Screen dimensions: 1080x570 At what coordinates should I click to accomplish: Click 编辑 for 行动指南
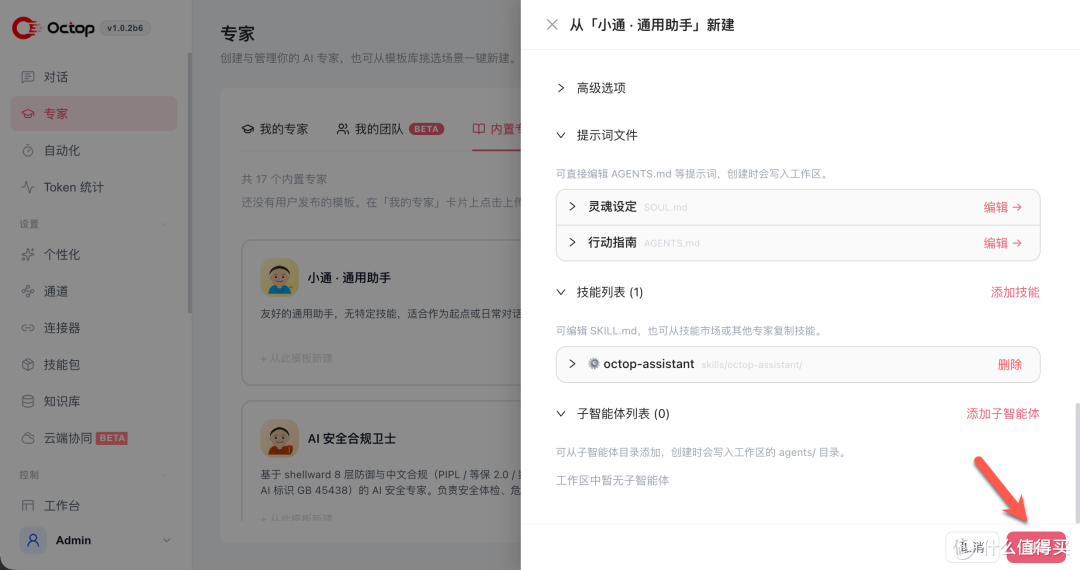(x=1002, y=243)
